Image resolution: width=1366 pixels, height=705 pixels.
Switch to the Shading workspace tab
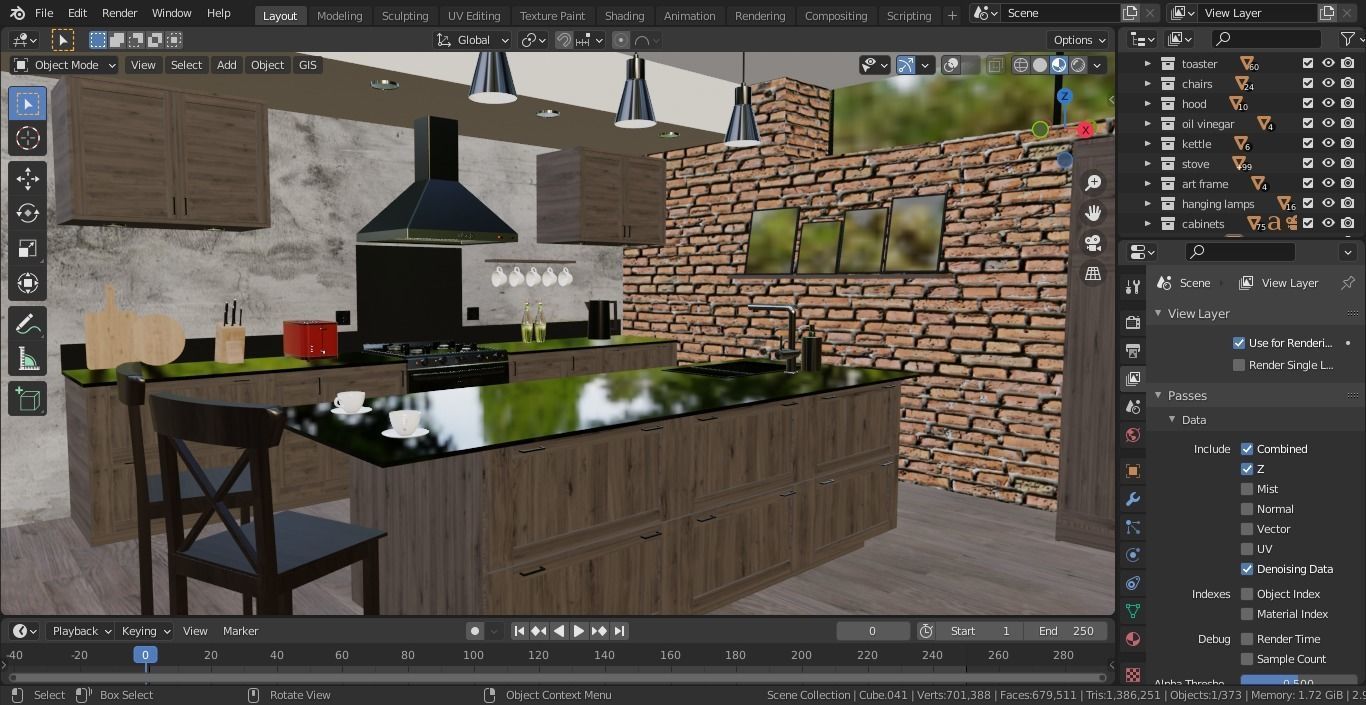[624, 15]
